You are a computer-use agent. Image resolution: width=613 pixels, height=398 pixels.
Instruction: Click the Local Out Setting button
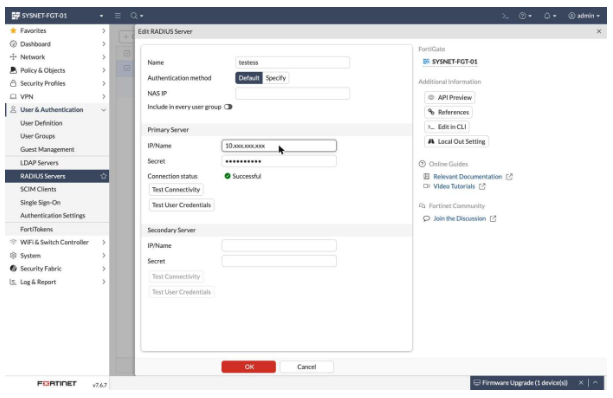pos(456,142)
